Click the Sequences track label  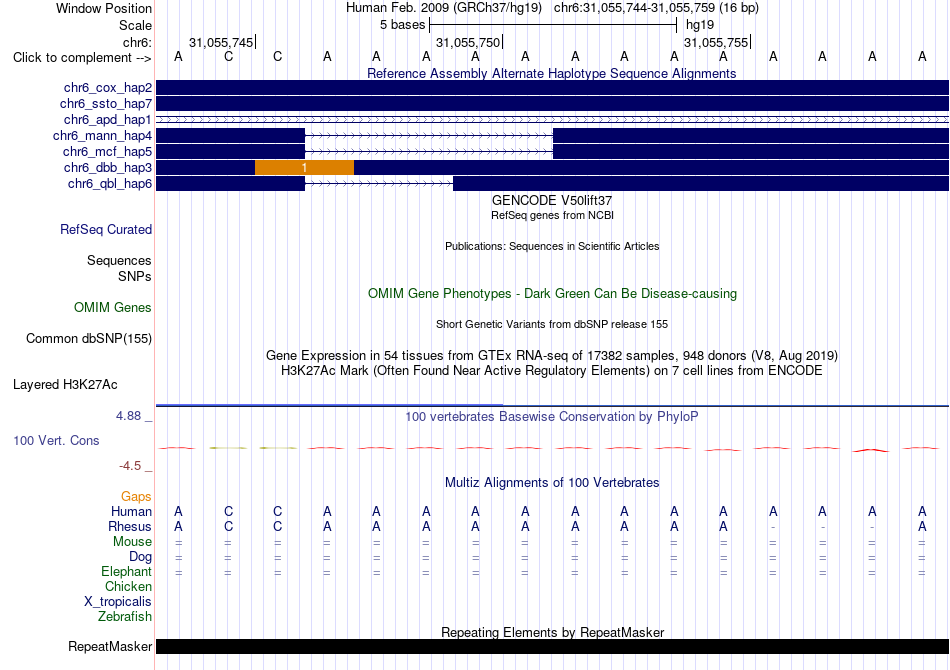[119, 260]
